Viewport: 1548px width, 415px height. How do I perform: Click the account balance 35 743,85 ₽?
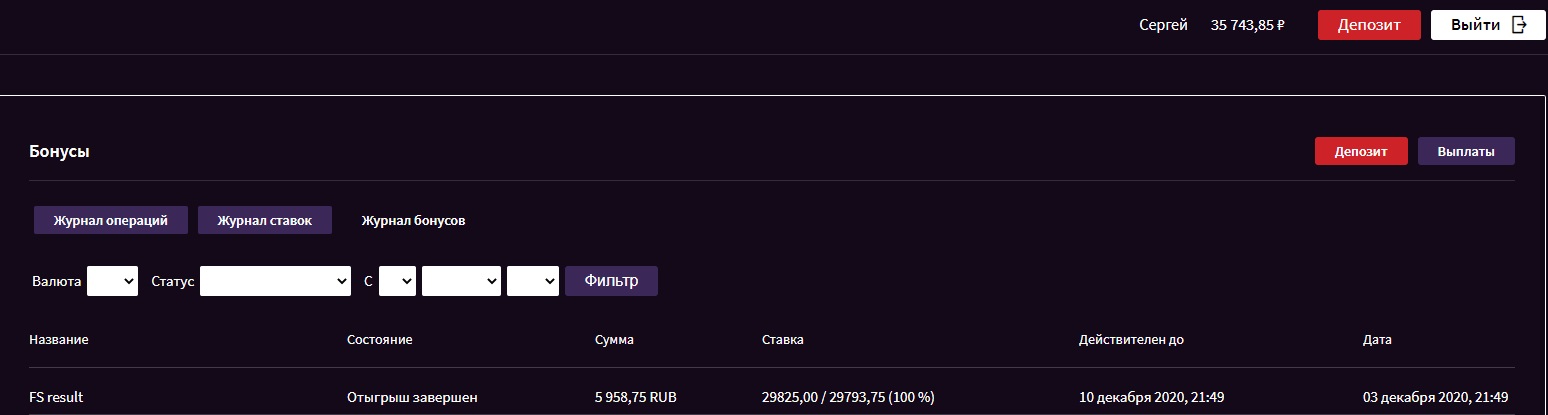(1247, 25)
